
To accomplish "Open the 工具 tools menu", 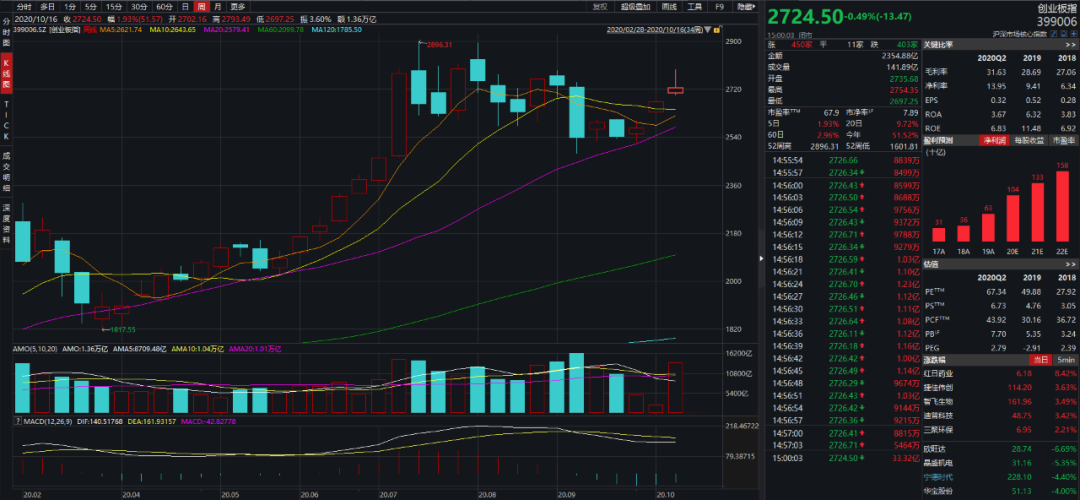I will (x=695, y=6).
